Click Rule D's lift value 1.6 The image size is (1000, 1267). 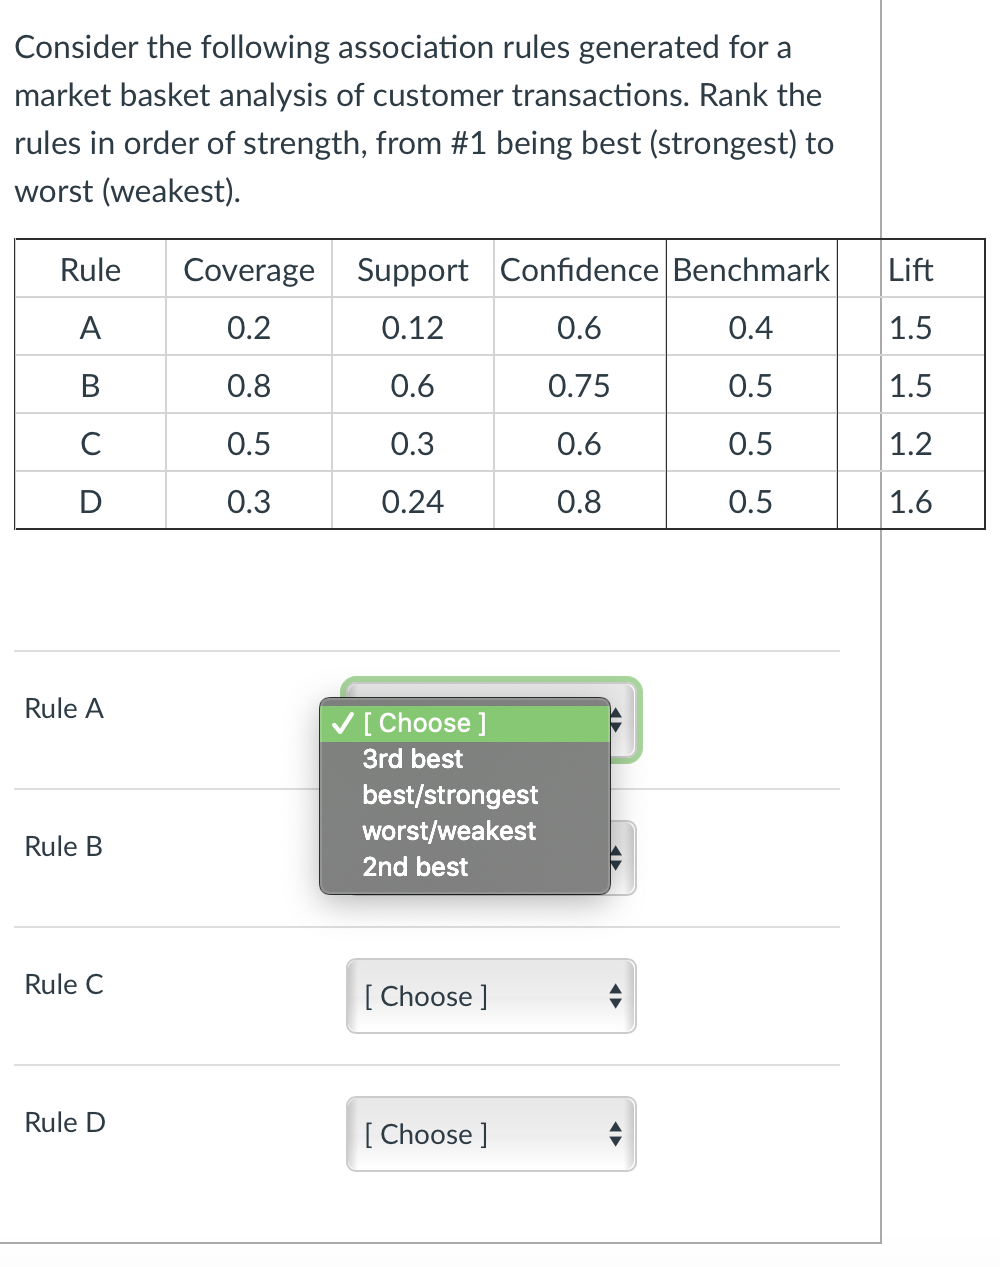[x=910, y=502]
